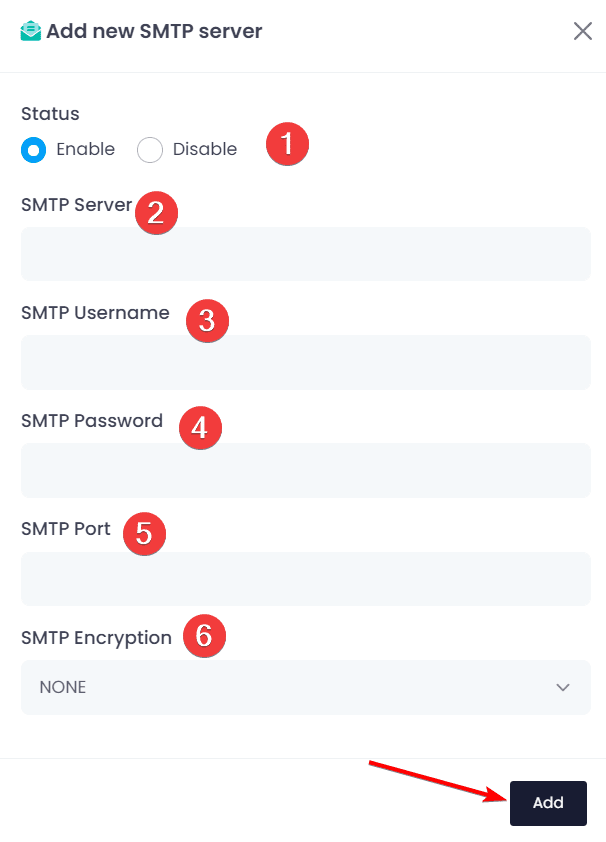
Task: Click the chevron arrow in the encryption dropdown
Action: click(563, 687)
